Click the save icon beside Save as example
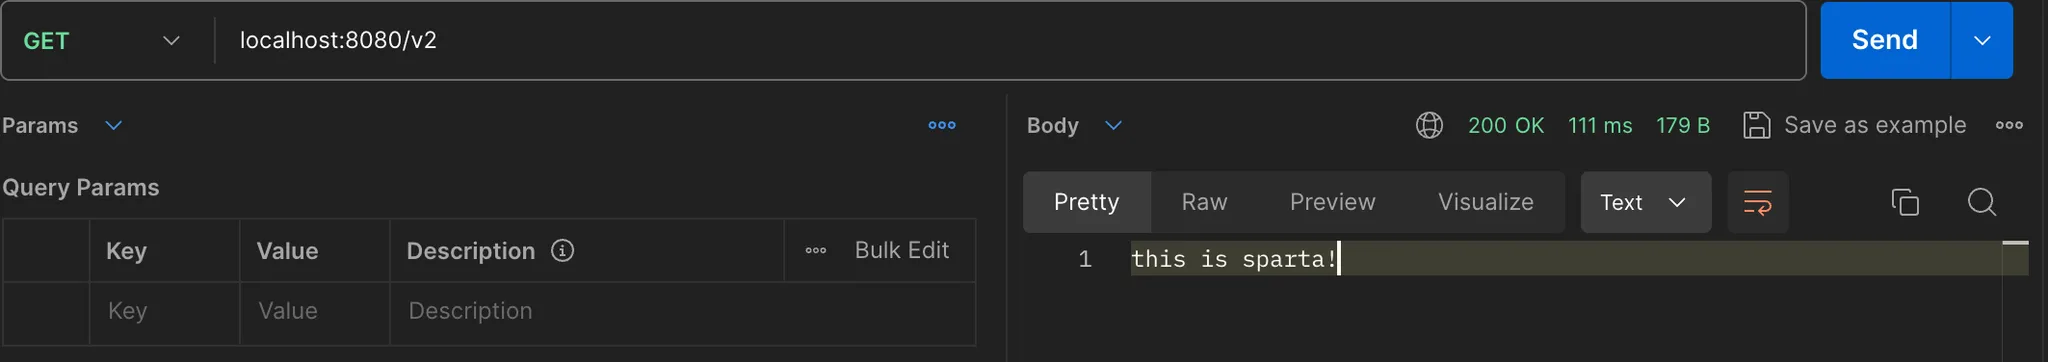 [x=1756, y=125]
